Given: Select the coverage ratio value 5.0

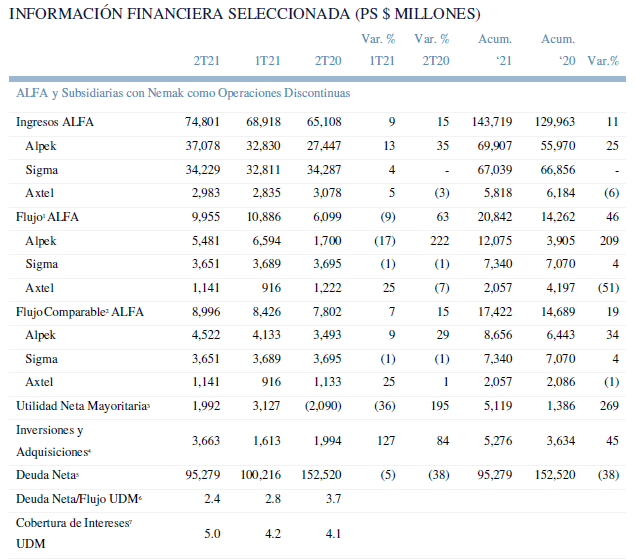Looking at the screenshot, I should [212, 534].
